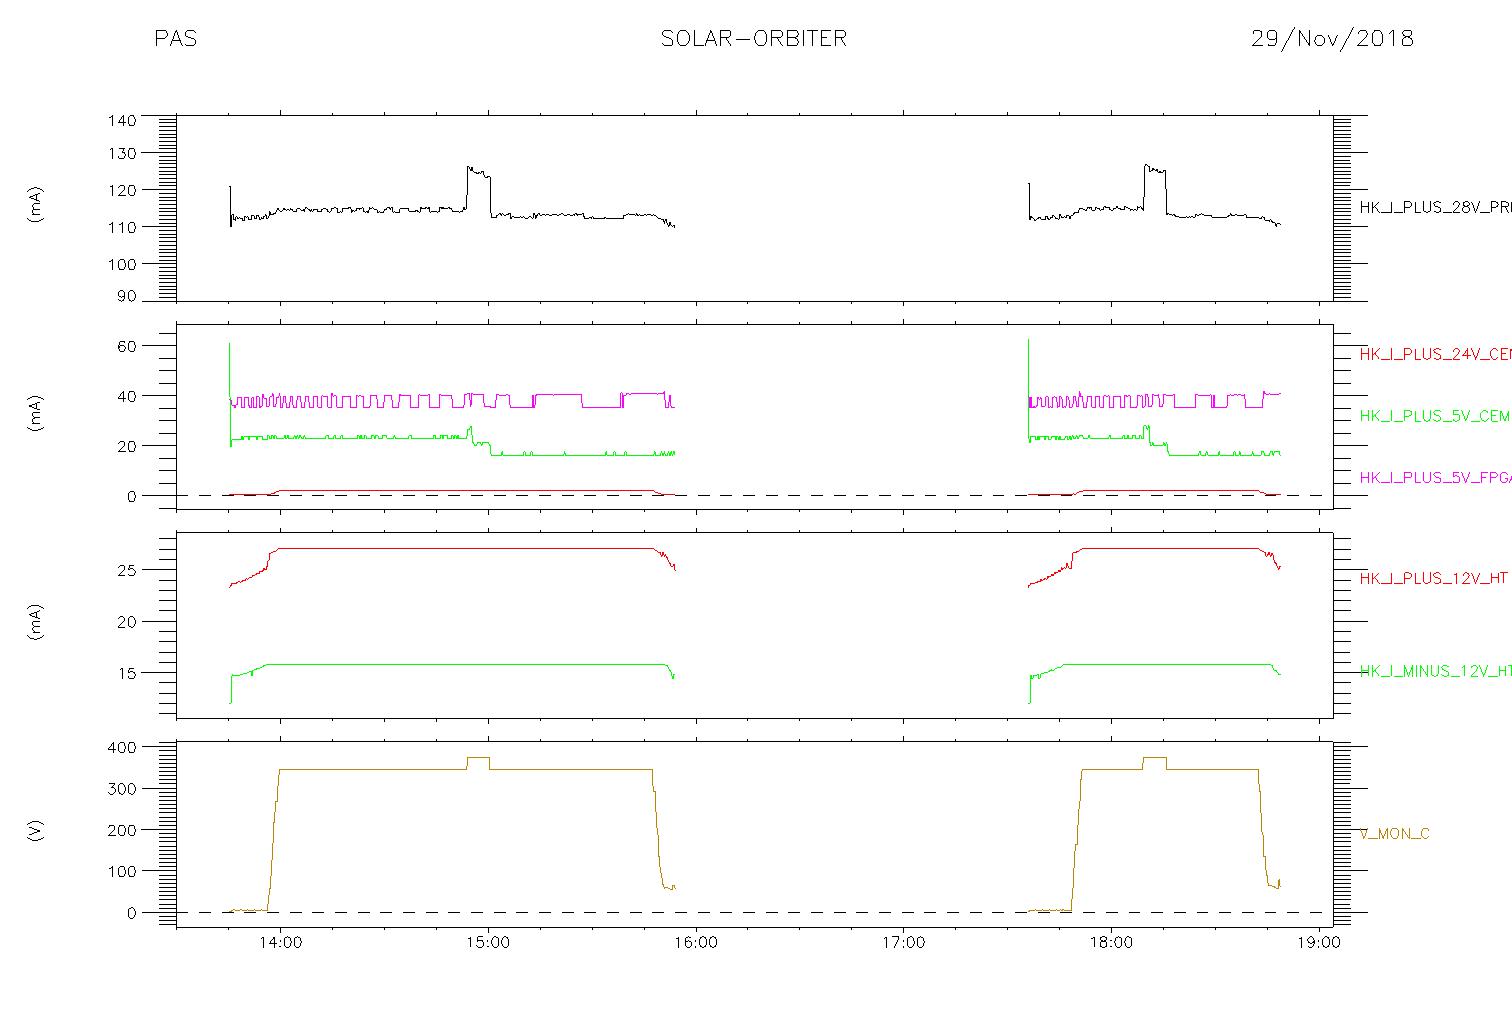1512x1020 pixels.
Task: Click the 14:00 time axis label
Action: point(280,943)
